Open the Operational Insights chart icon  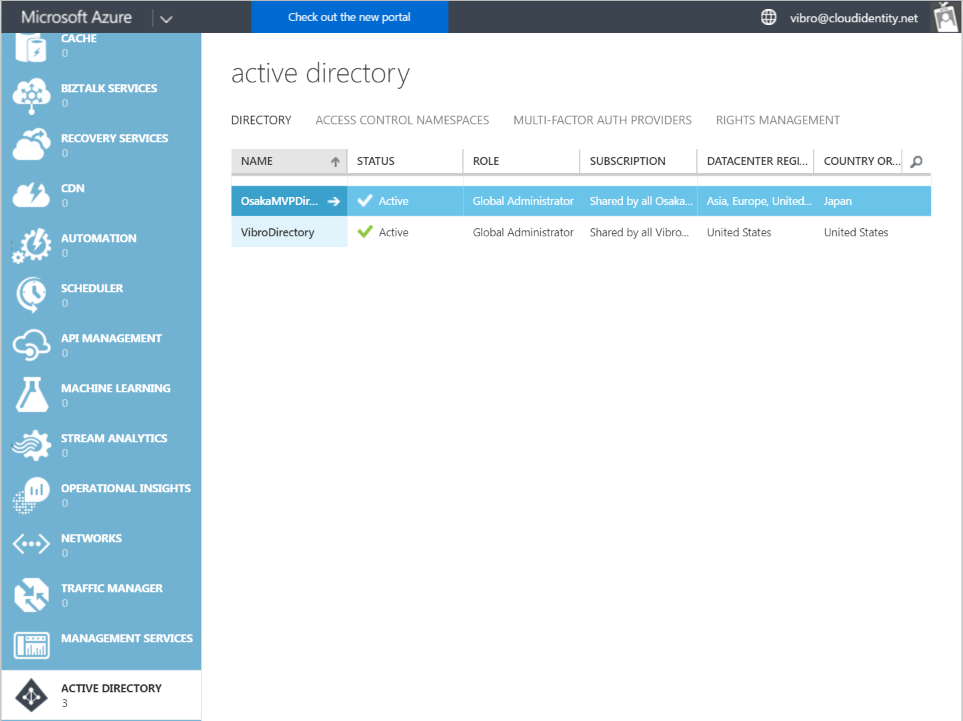tap(31, 495)
